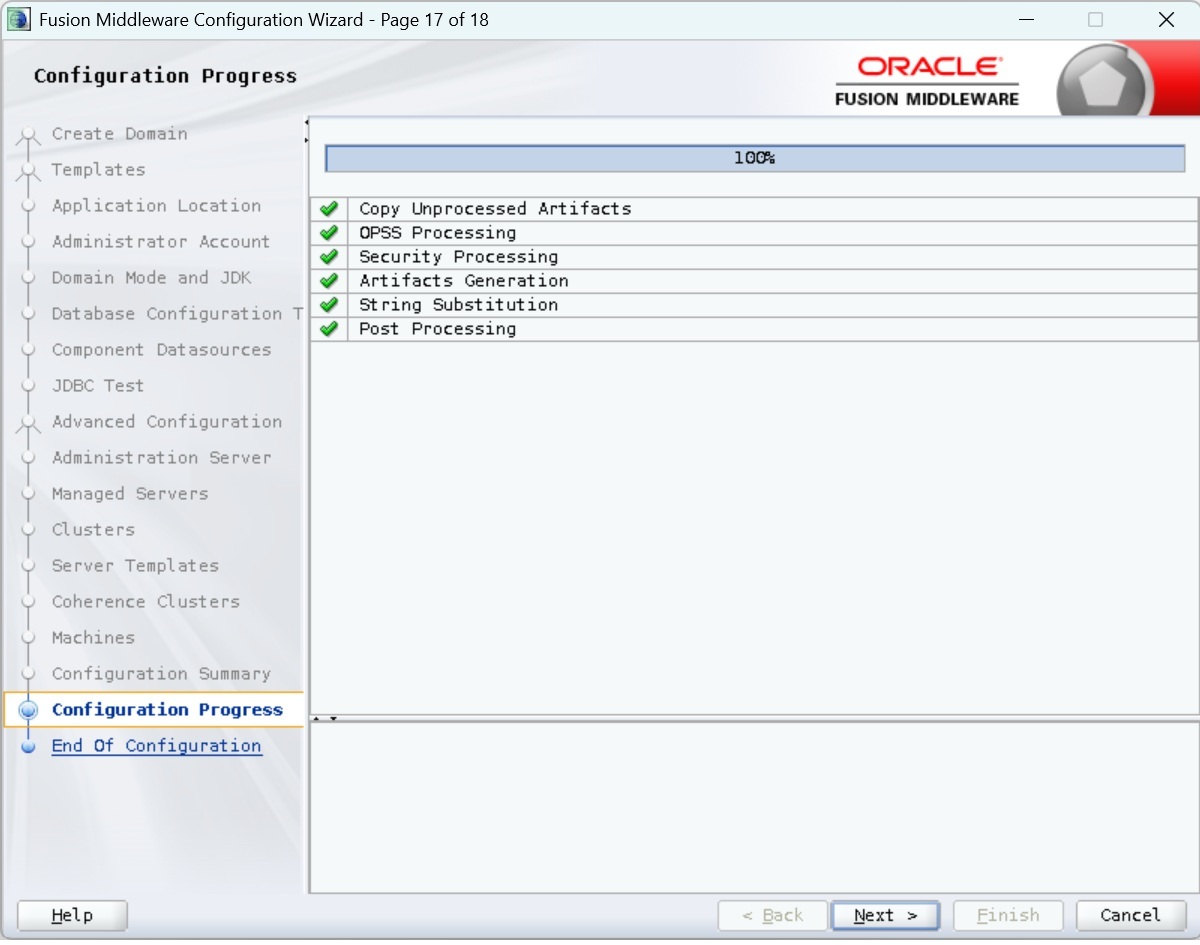Click the disabled Back button
Image resolution: width=1200 pixels, height=945 pixels.
pos(772,915)
